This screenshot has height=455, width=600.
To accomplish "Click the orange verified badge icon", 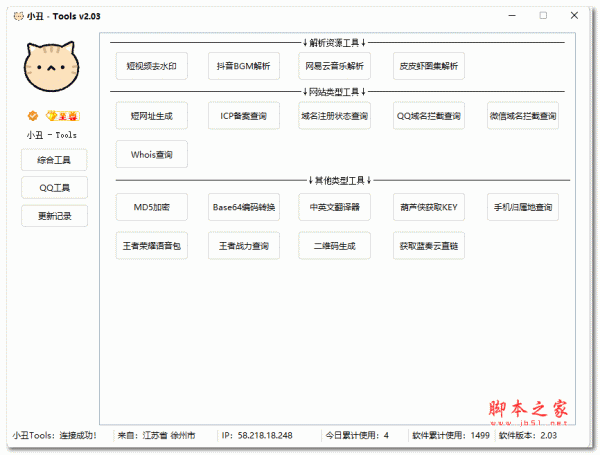I will click(x=33, y=116).
